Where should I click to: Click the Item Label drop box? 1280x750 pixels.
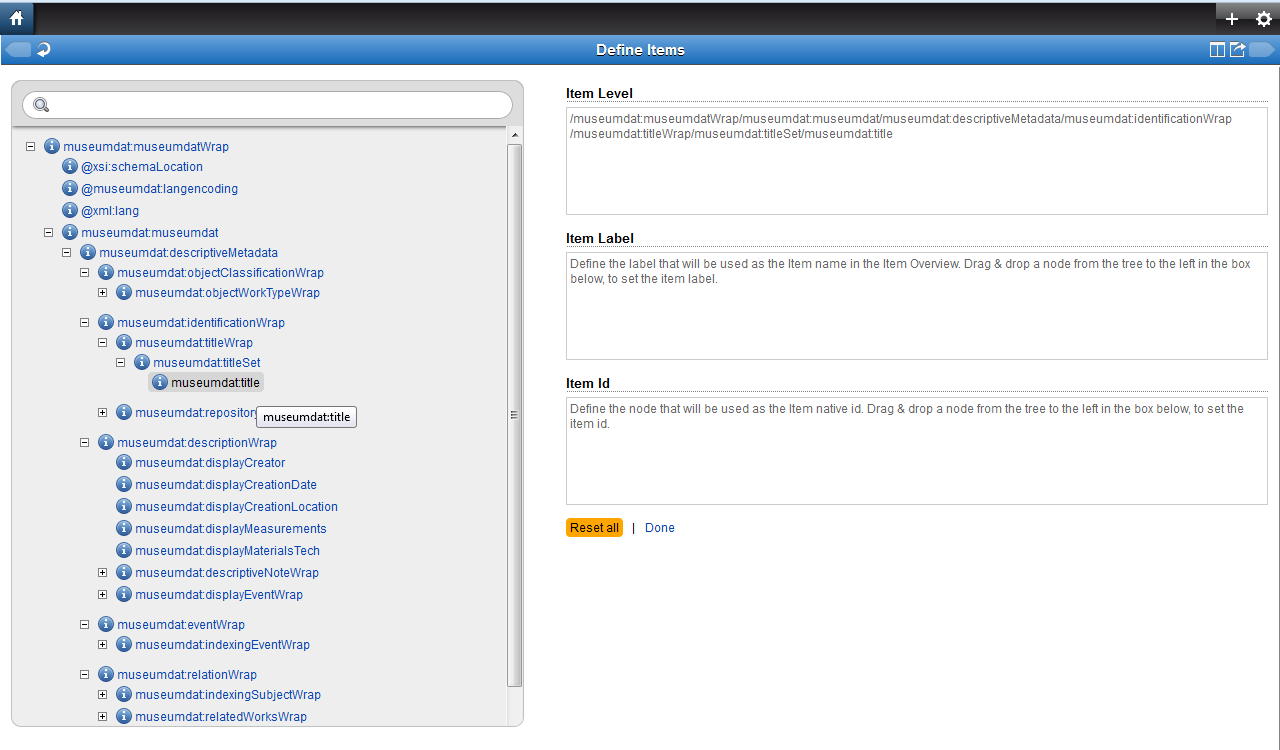(x=917, y=306)
